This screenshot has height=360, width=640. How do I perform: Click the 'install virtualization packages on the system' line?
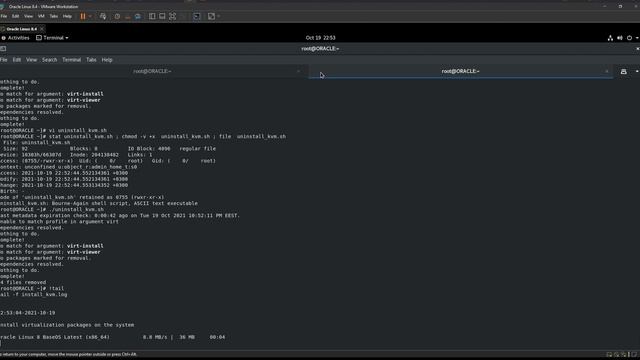[67, 325]
